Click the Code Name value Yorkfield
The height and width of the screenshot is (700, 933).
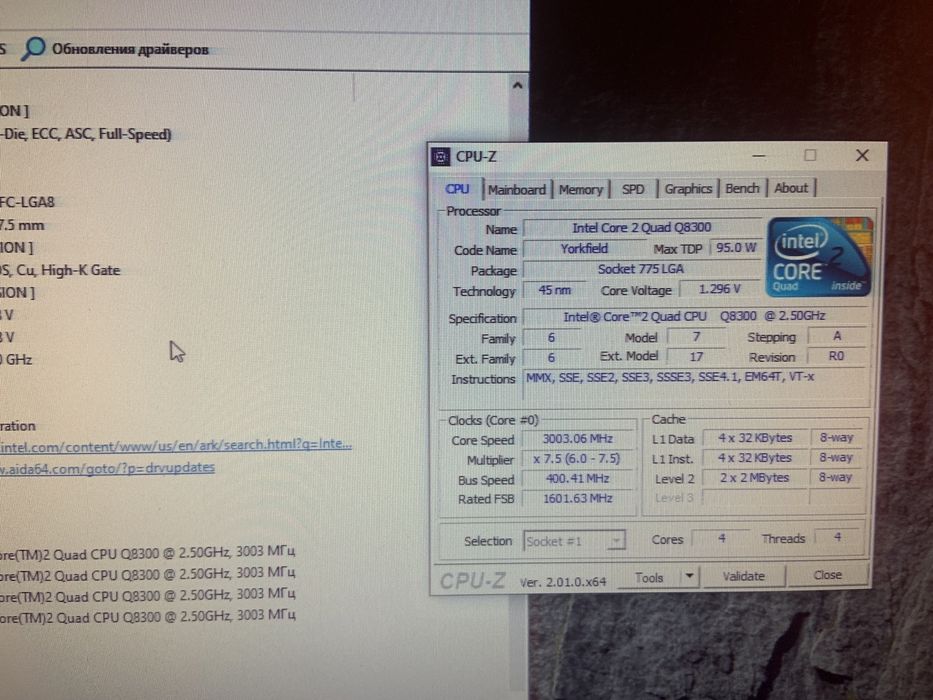(584, 249)
